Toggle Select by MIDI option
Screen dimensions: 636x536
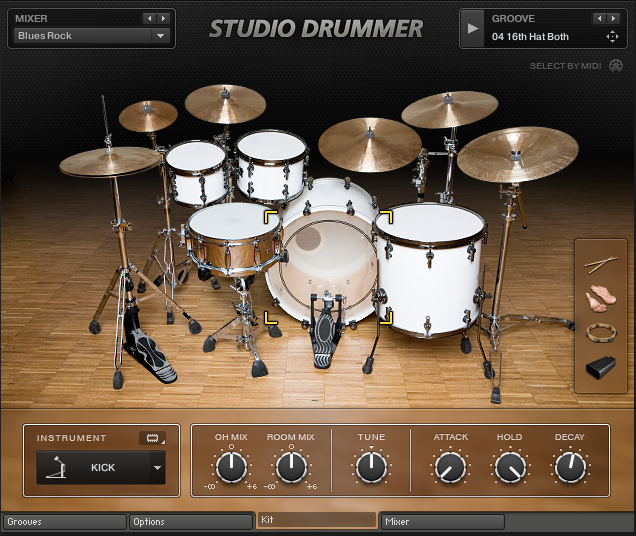point(565,67)
